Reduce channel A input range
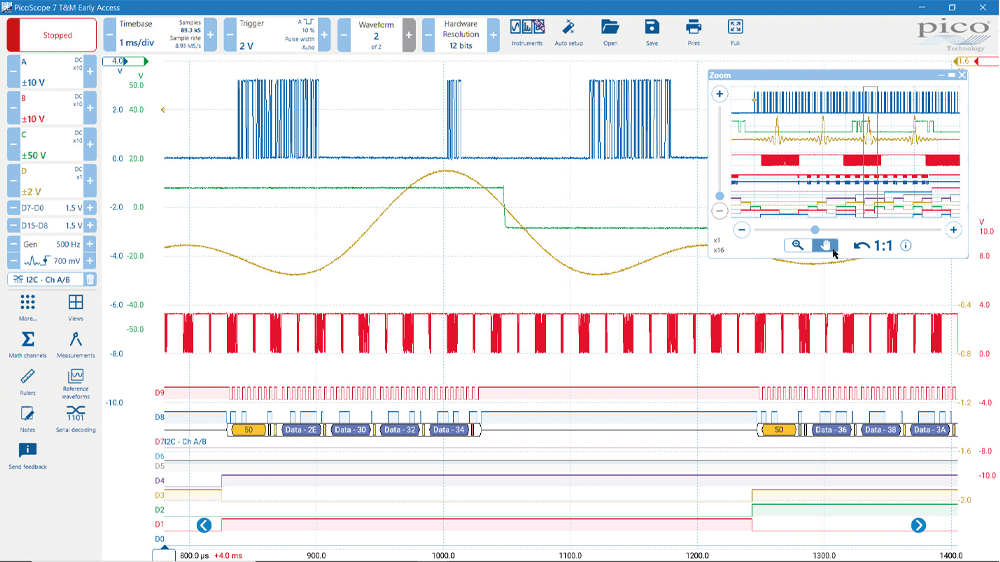Screen dimensions: 1000x562 tap(13, 71)
